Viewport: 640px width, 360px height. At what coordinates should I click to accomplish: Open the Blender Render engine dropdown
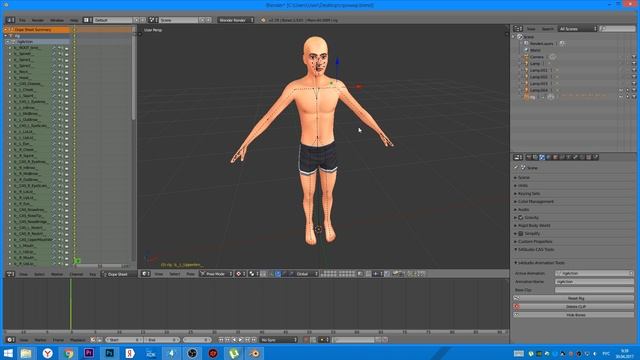236,20
